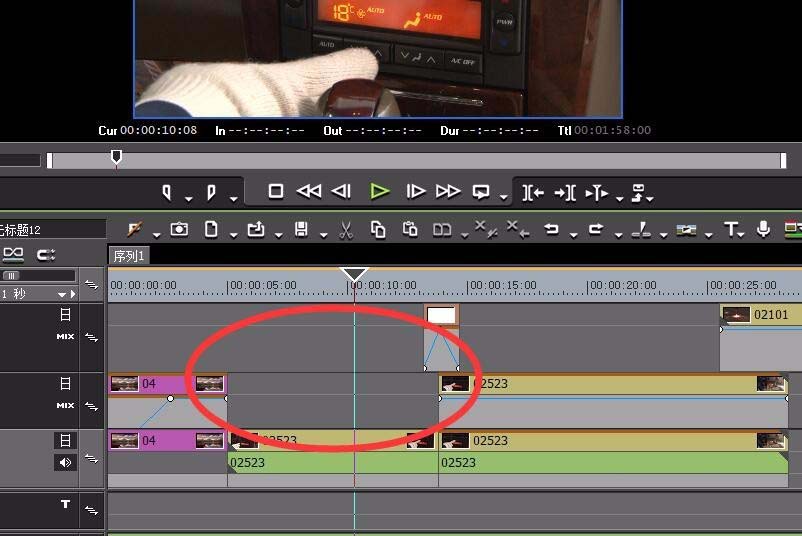Click the Set Out point icon

211,193
